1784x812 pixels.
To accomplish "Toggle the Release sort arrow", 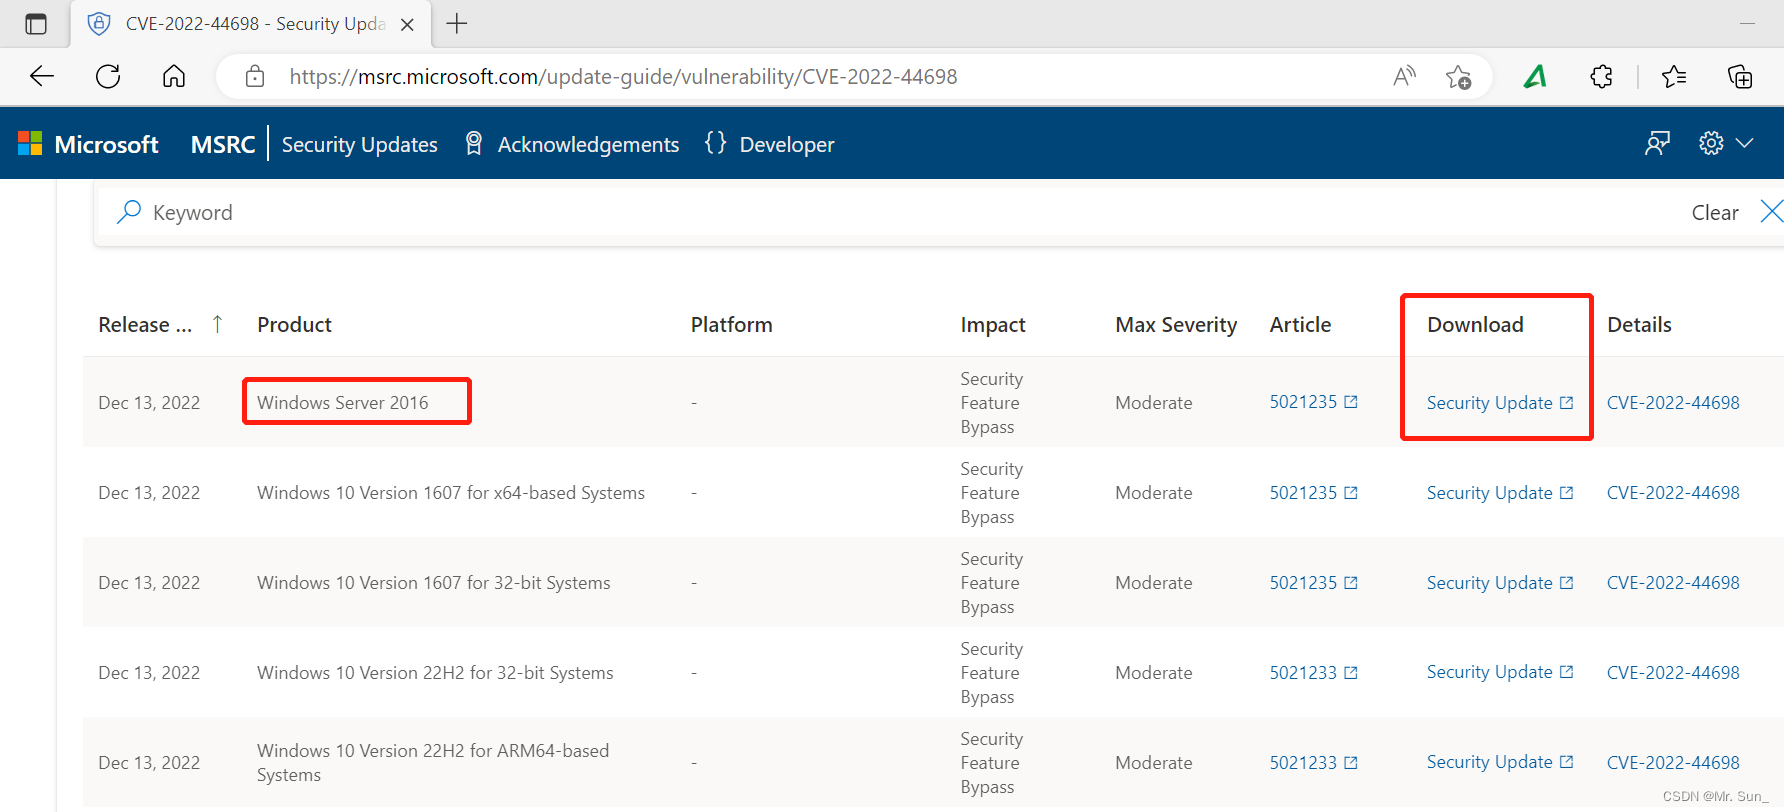I will pyautogui.click(x=217, y=324).
